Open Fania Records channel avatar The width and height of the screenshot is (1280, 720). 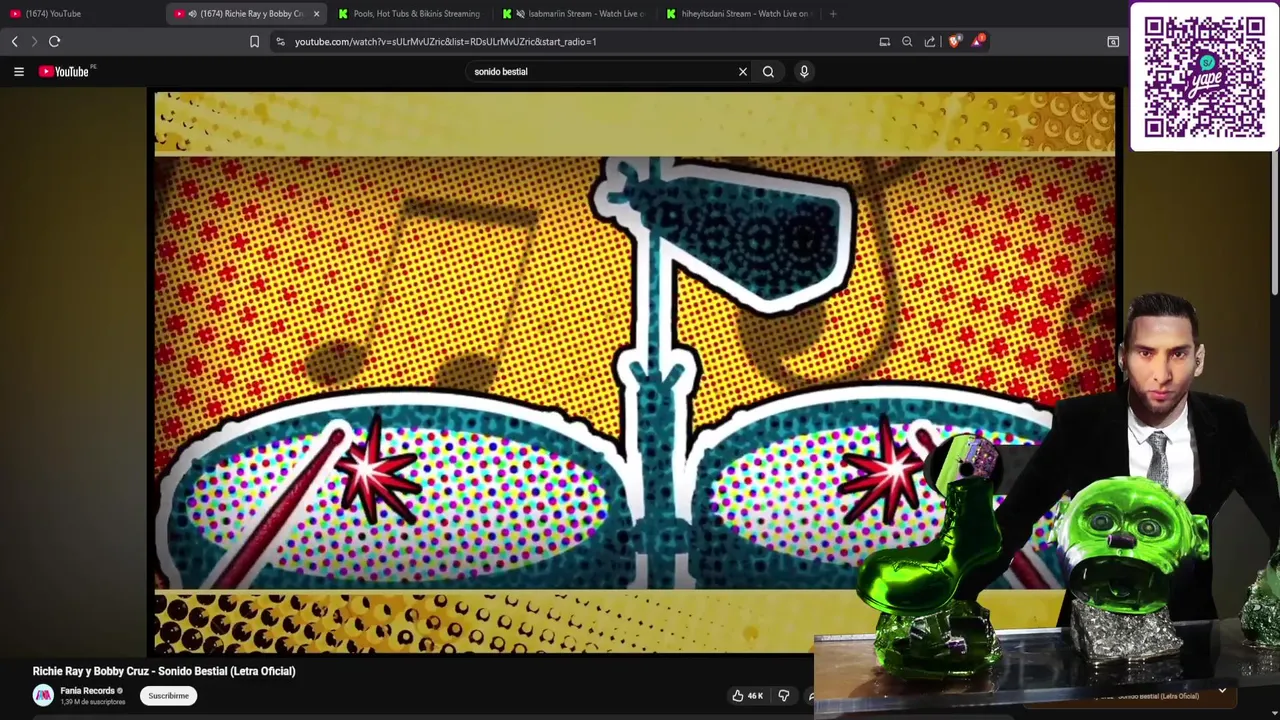(x=43, y=695)
